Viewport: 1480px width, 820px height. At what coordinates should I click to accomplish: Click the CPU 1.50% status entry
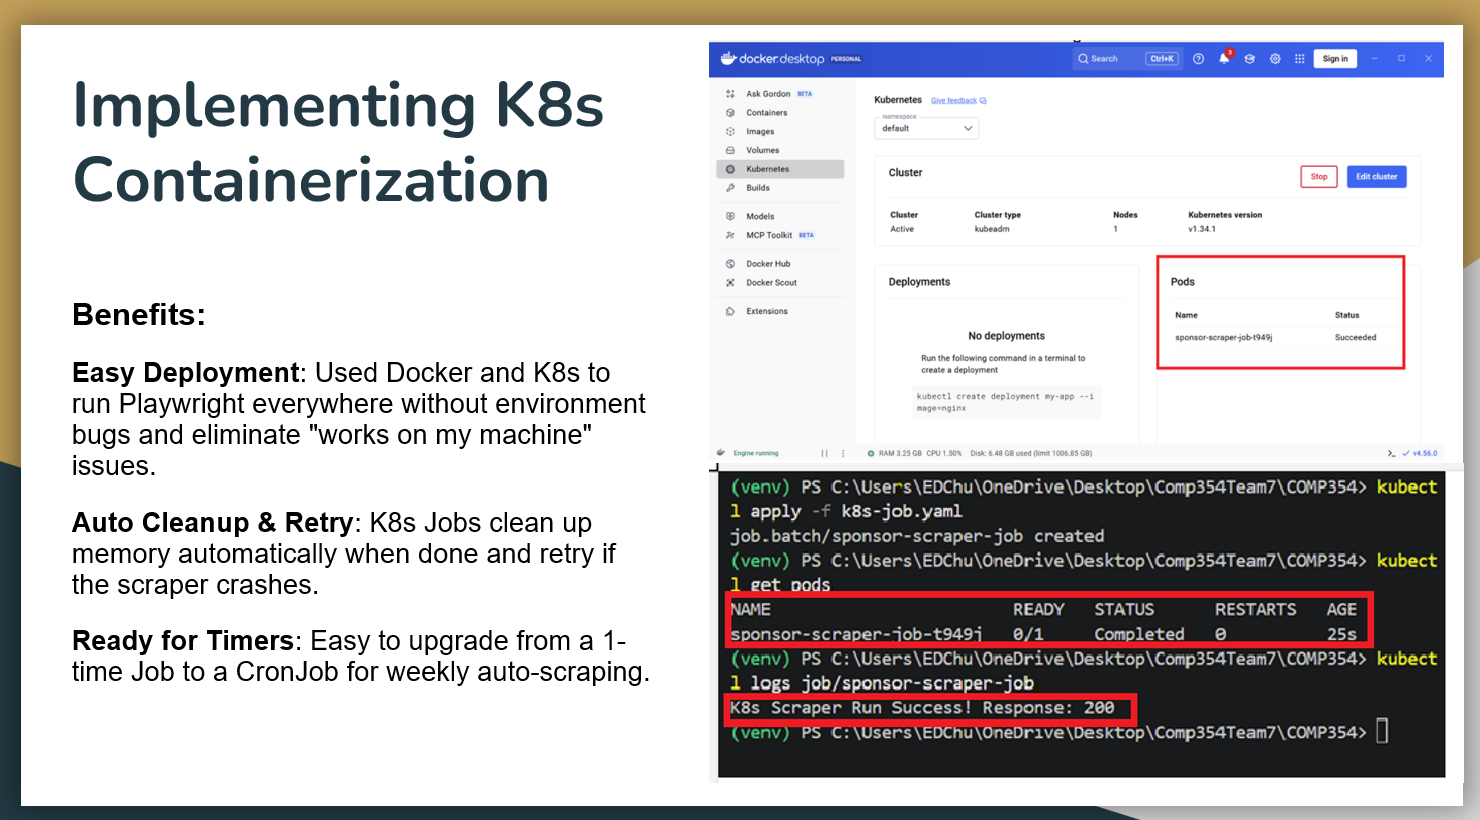click(944, 453)
